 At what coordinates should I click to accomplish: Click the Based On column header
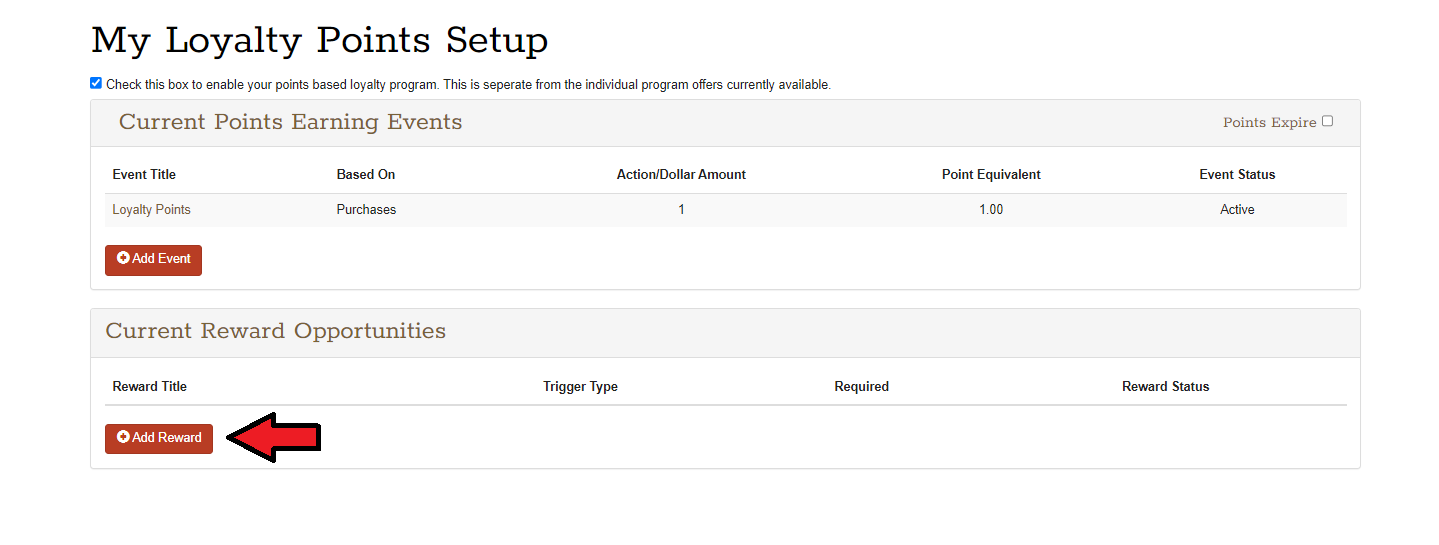coord(366,175)
